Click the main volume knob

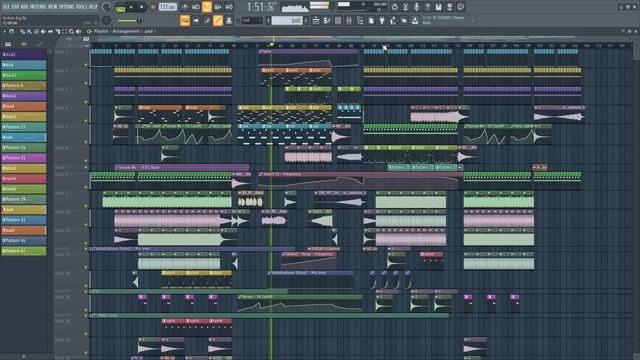[x=107, y=7]
